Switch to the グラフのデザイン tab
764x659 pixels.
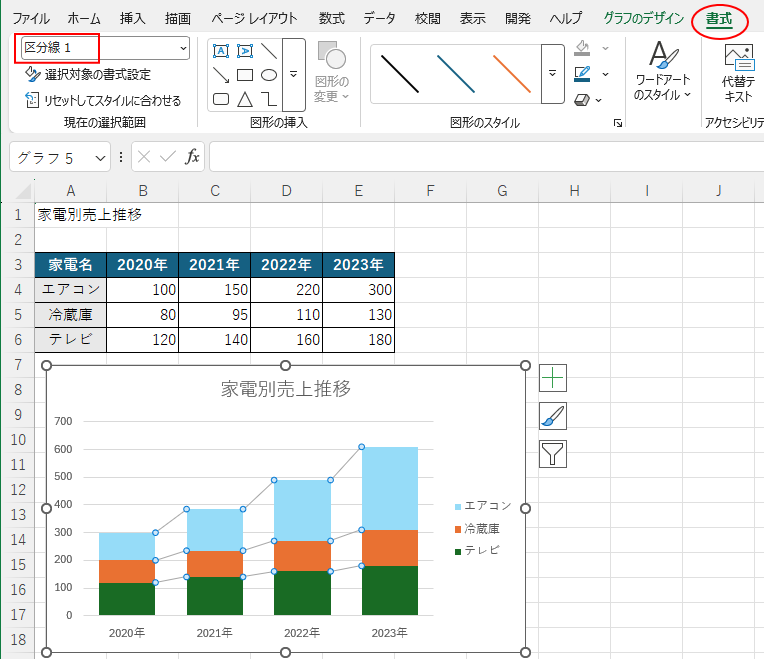[x=644, y=19]
